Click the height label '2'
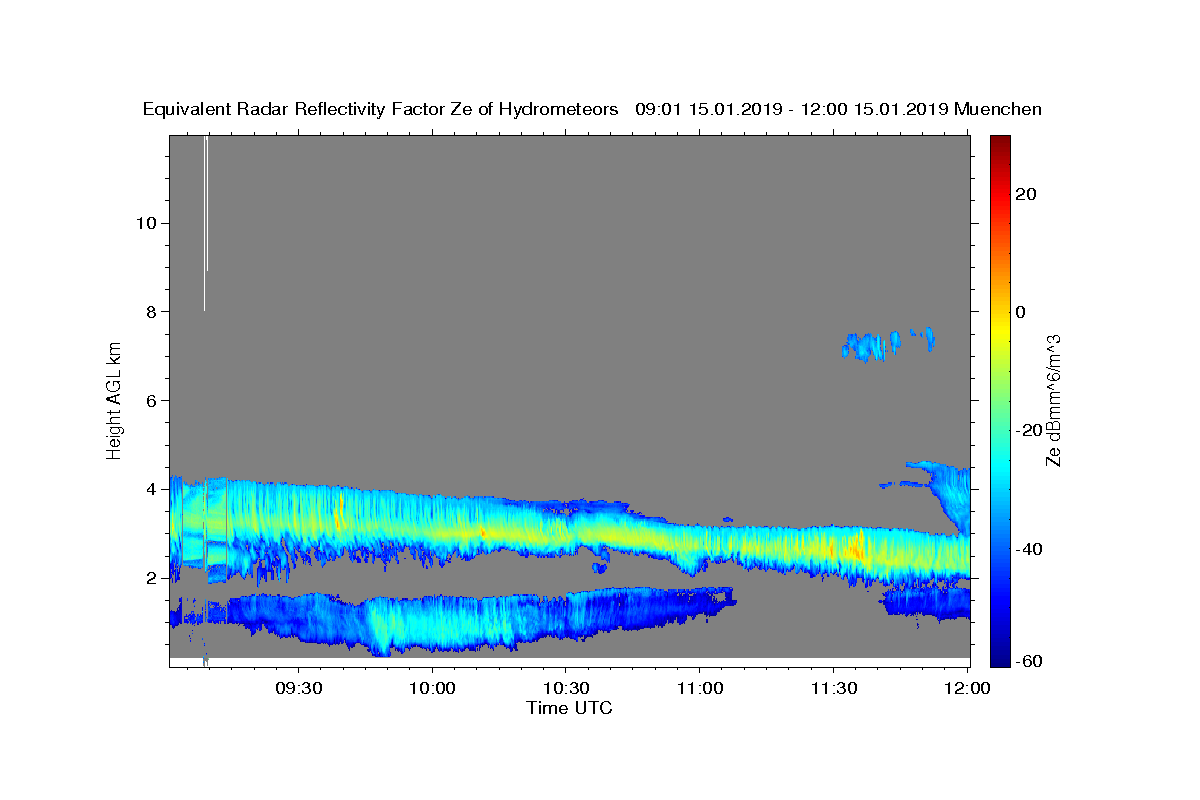 (x=149, y=578)
